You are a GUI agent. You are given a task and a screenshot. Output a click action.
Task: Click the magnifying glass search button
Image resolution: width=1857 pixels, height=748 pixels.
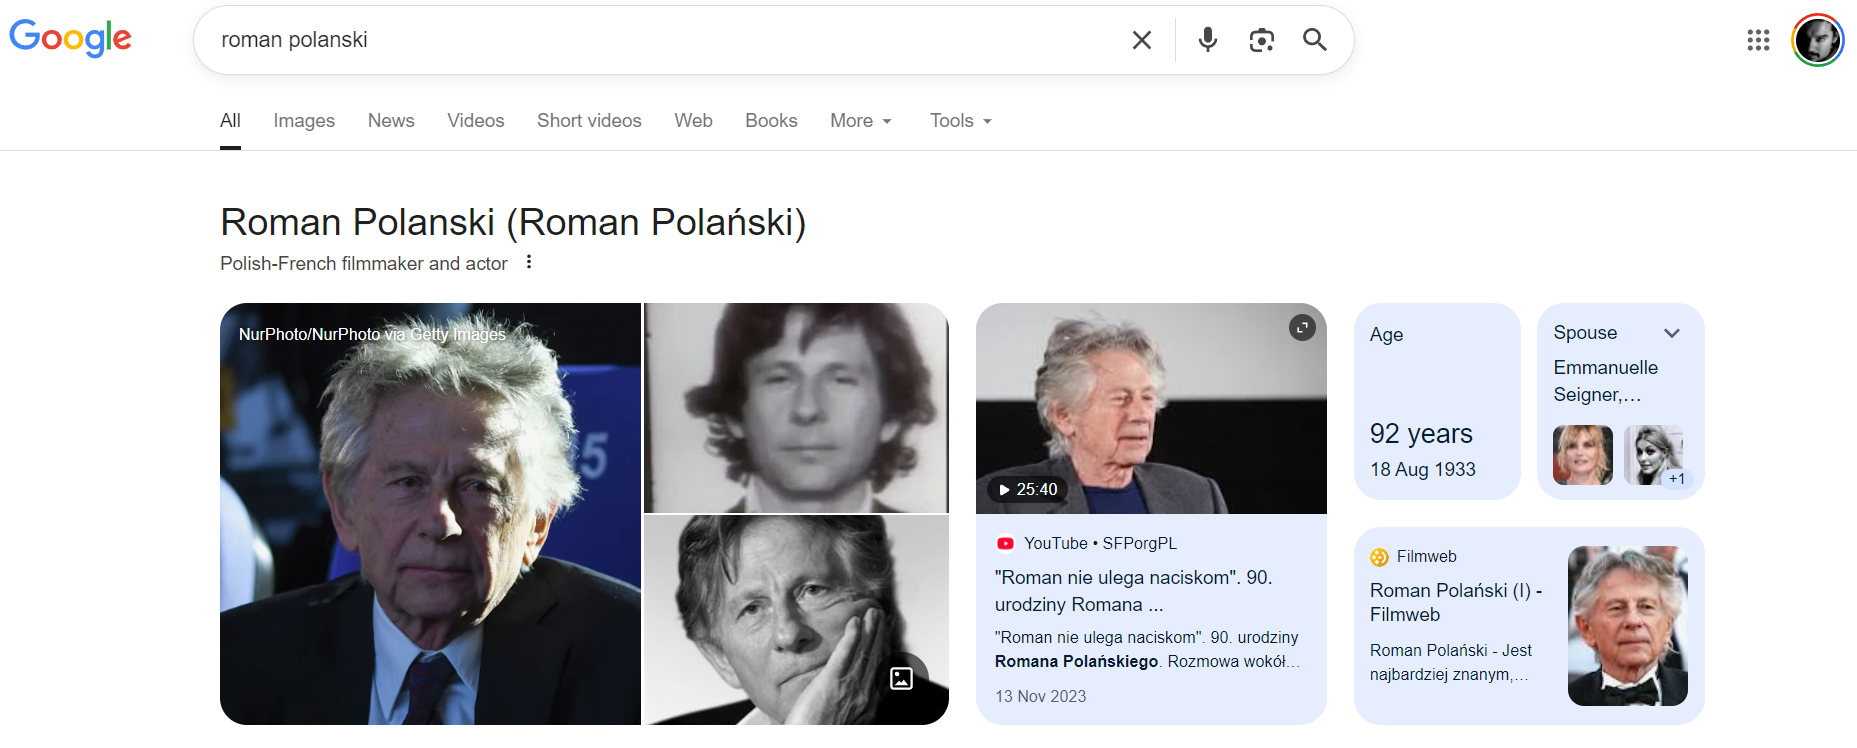click(1315, 40)
